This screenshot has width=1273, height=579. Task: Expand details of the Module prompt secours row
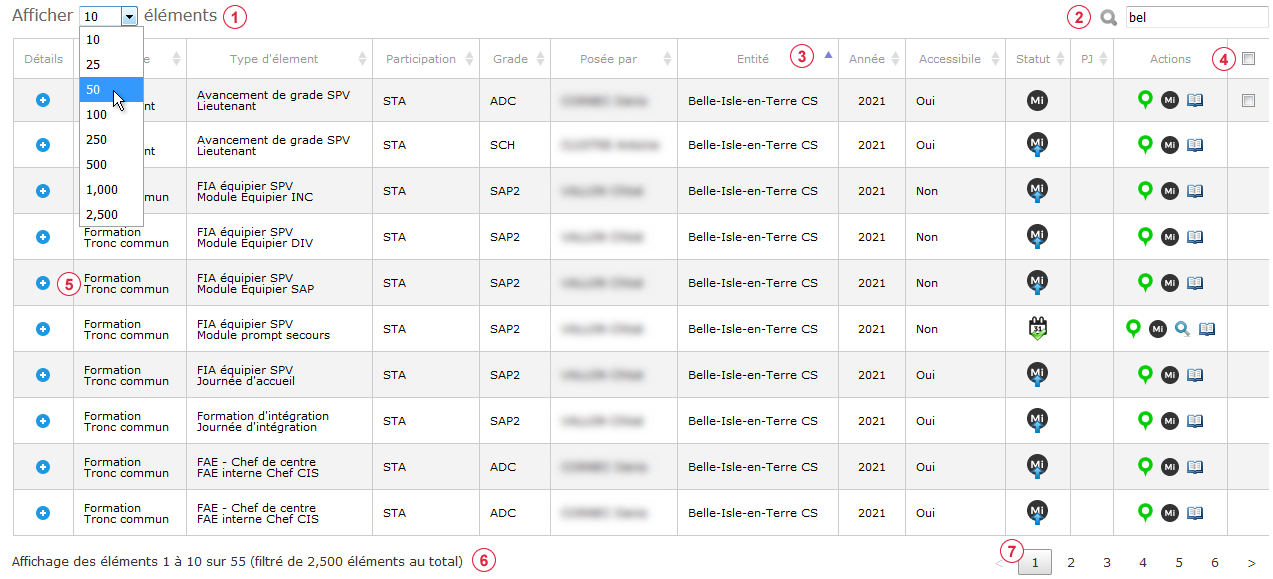(x=43, y=329)
